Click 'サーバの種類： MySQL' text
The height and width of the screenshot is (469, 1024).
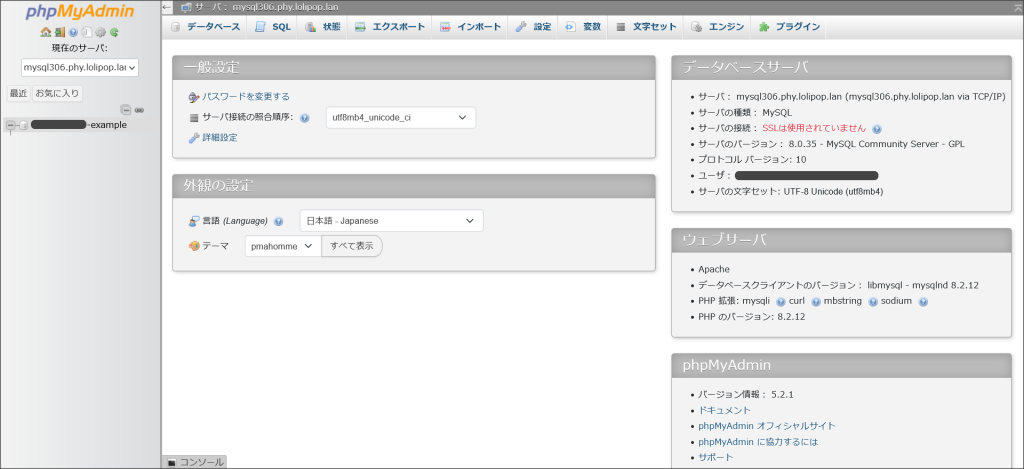click(x=745, y=112)
